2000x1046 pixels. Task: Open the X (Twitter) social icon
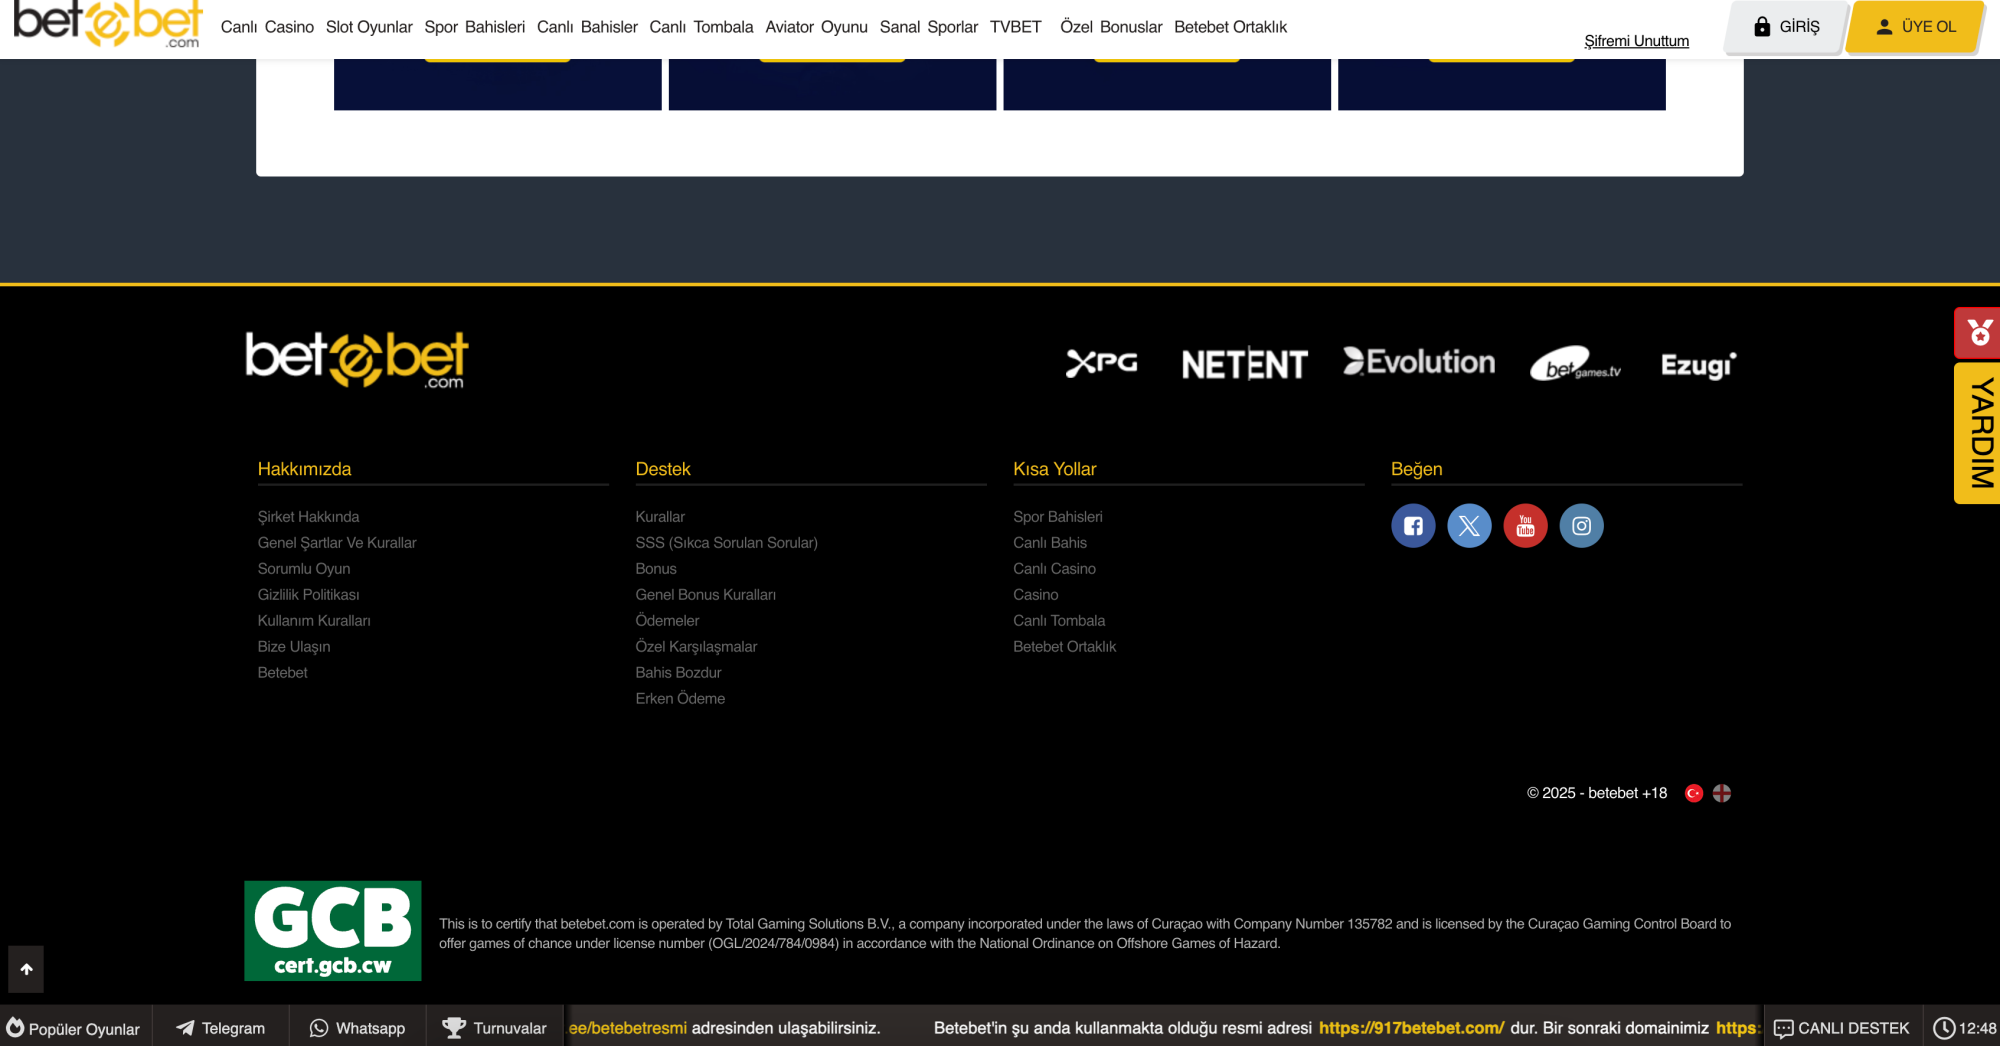tap(1469, 526)
